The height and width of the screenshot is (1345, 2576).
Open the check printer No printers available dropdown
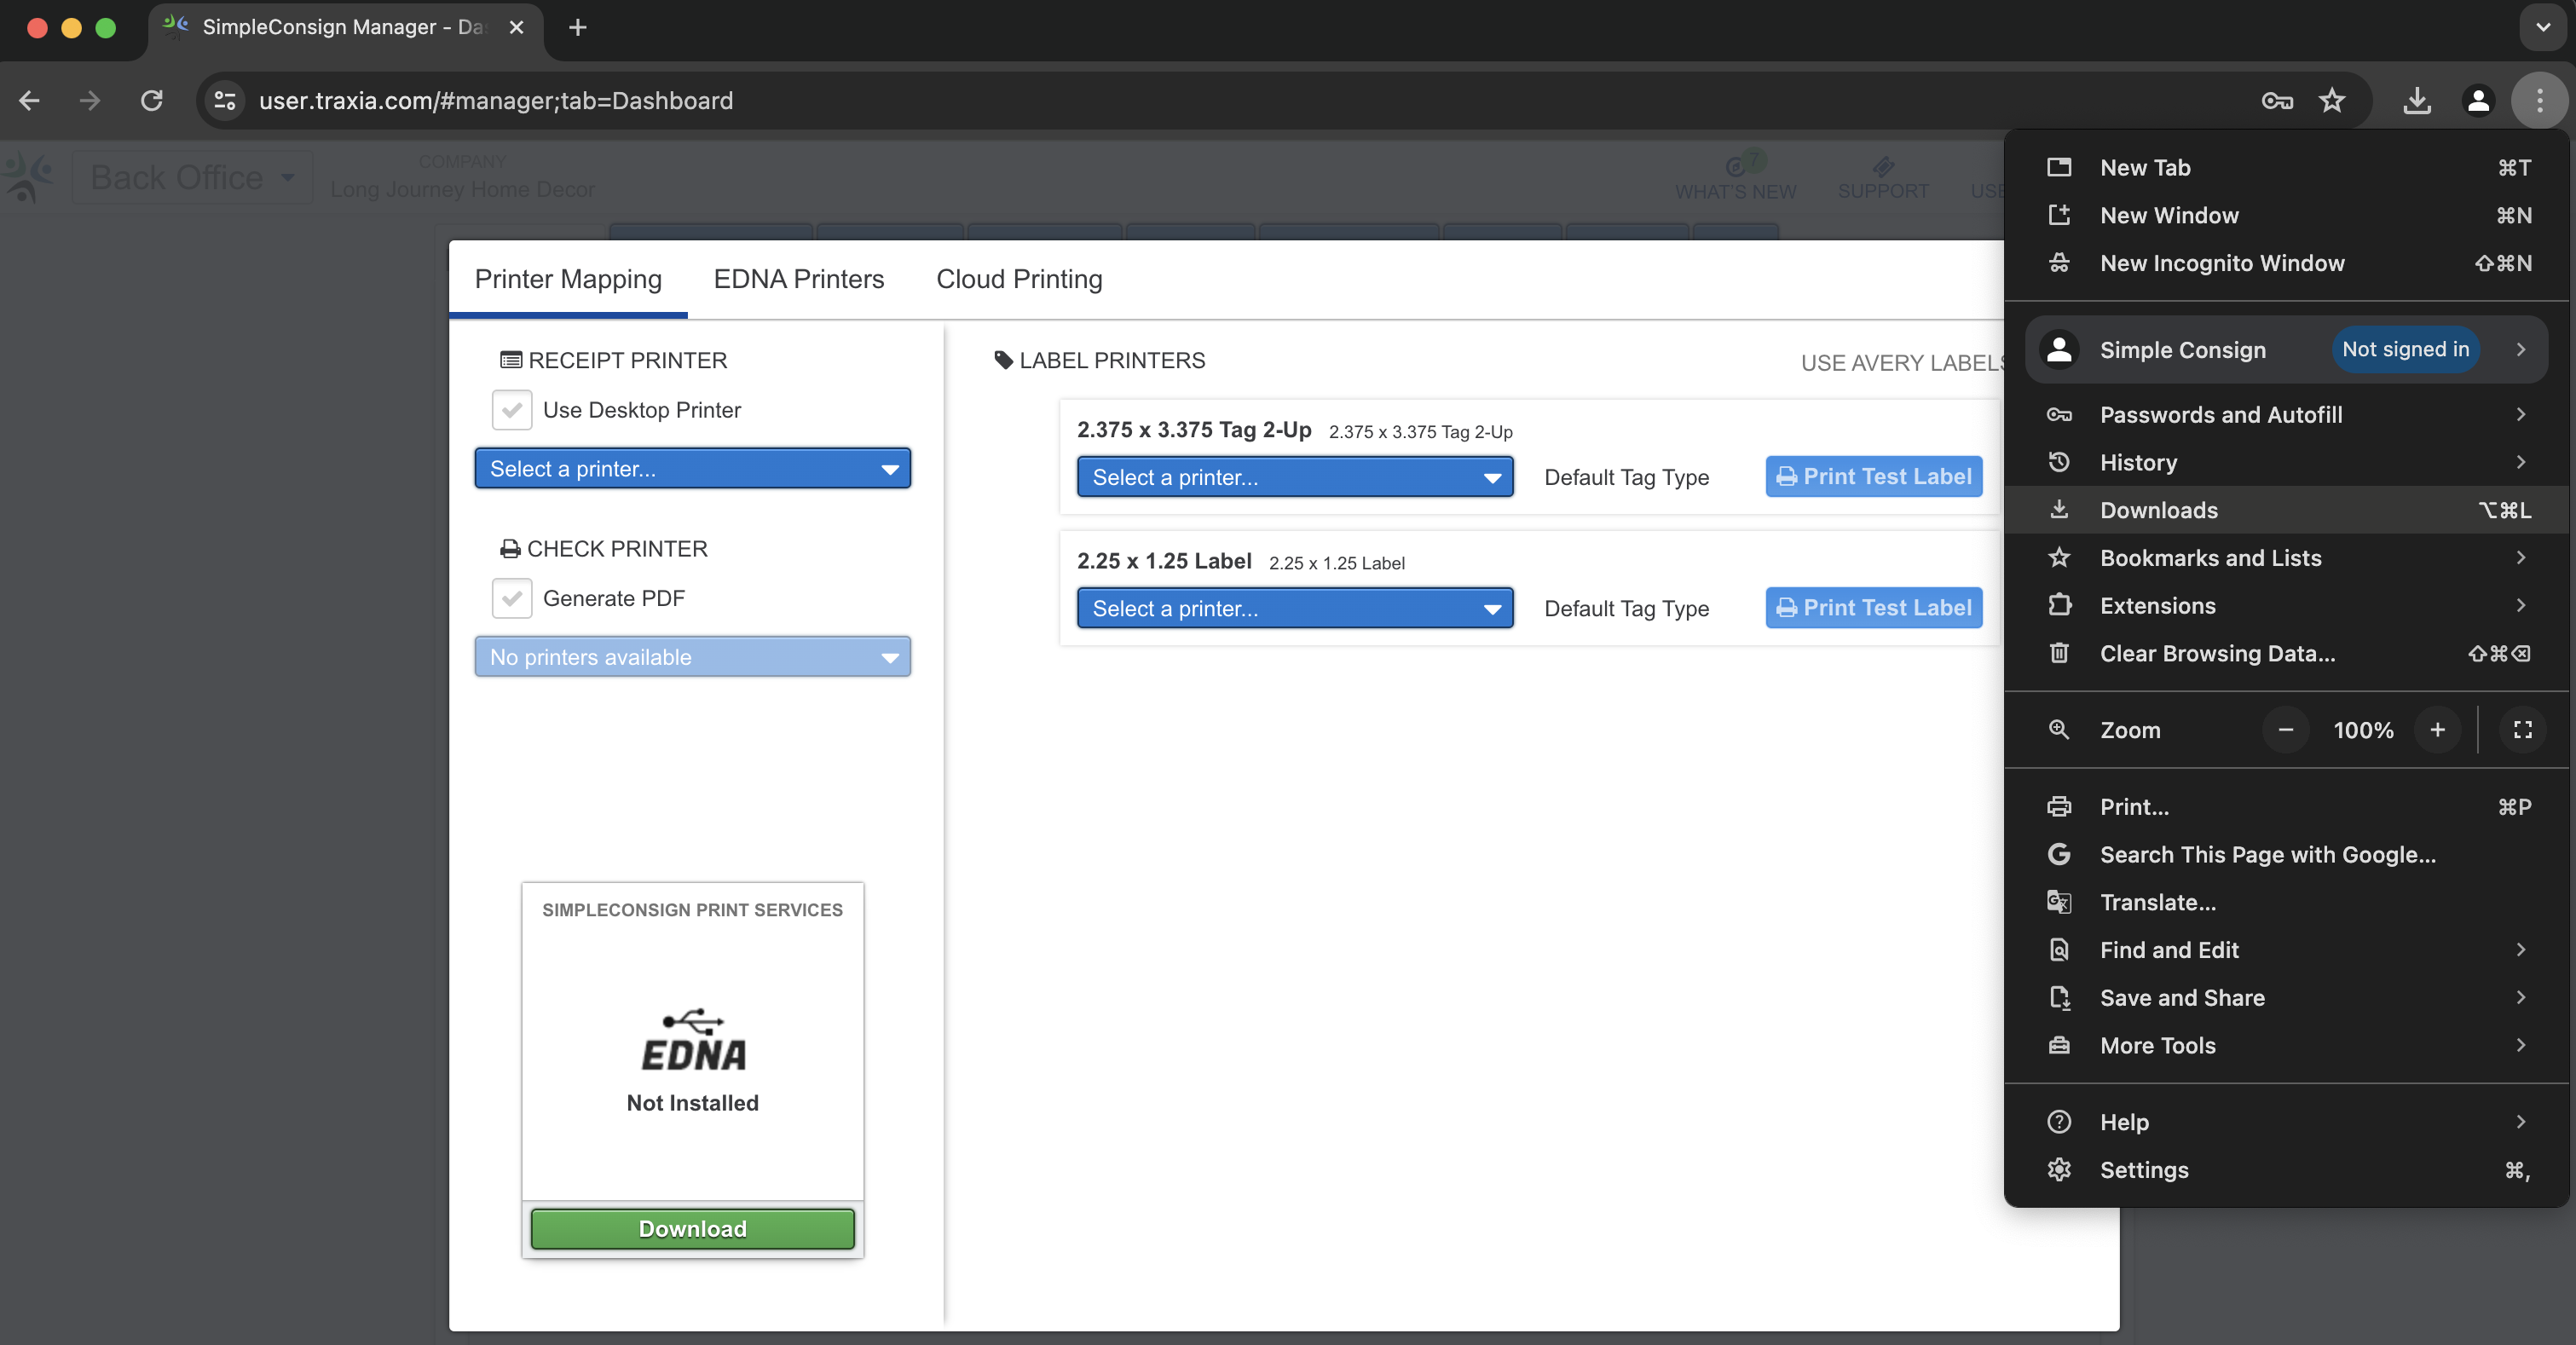[x=692, y=657]
